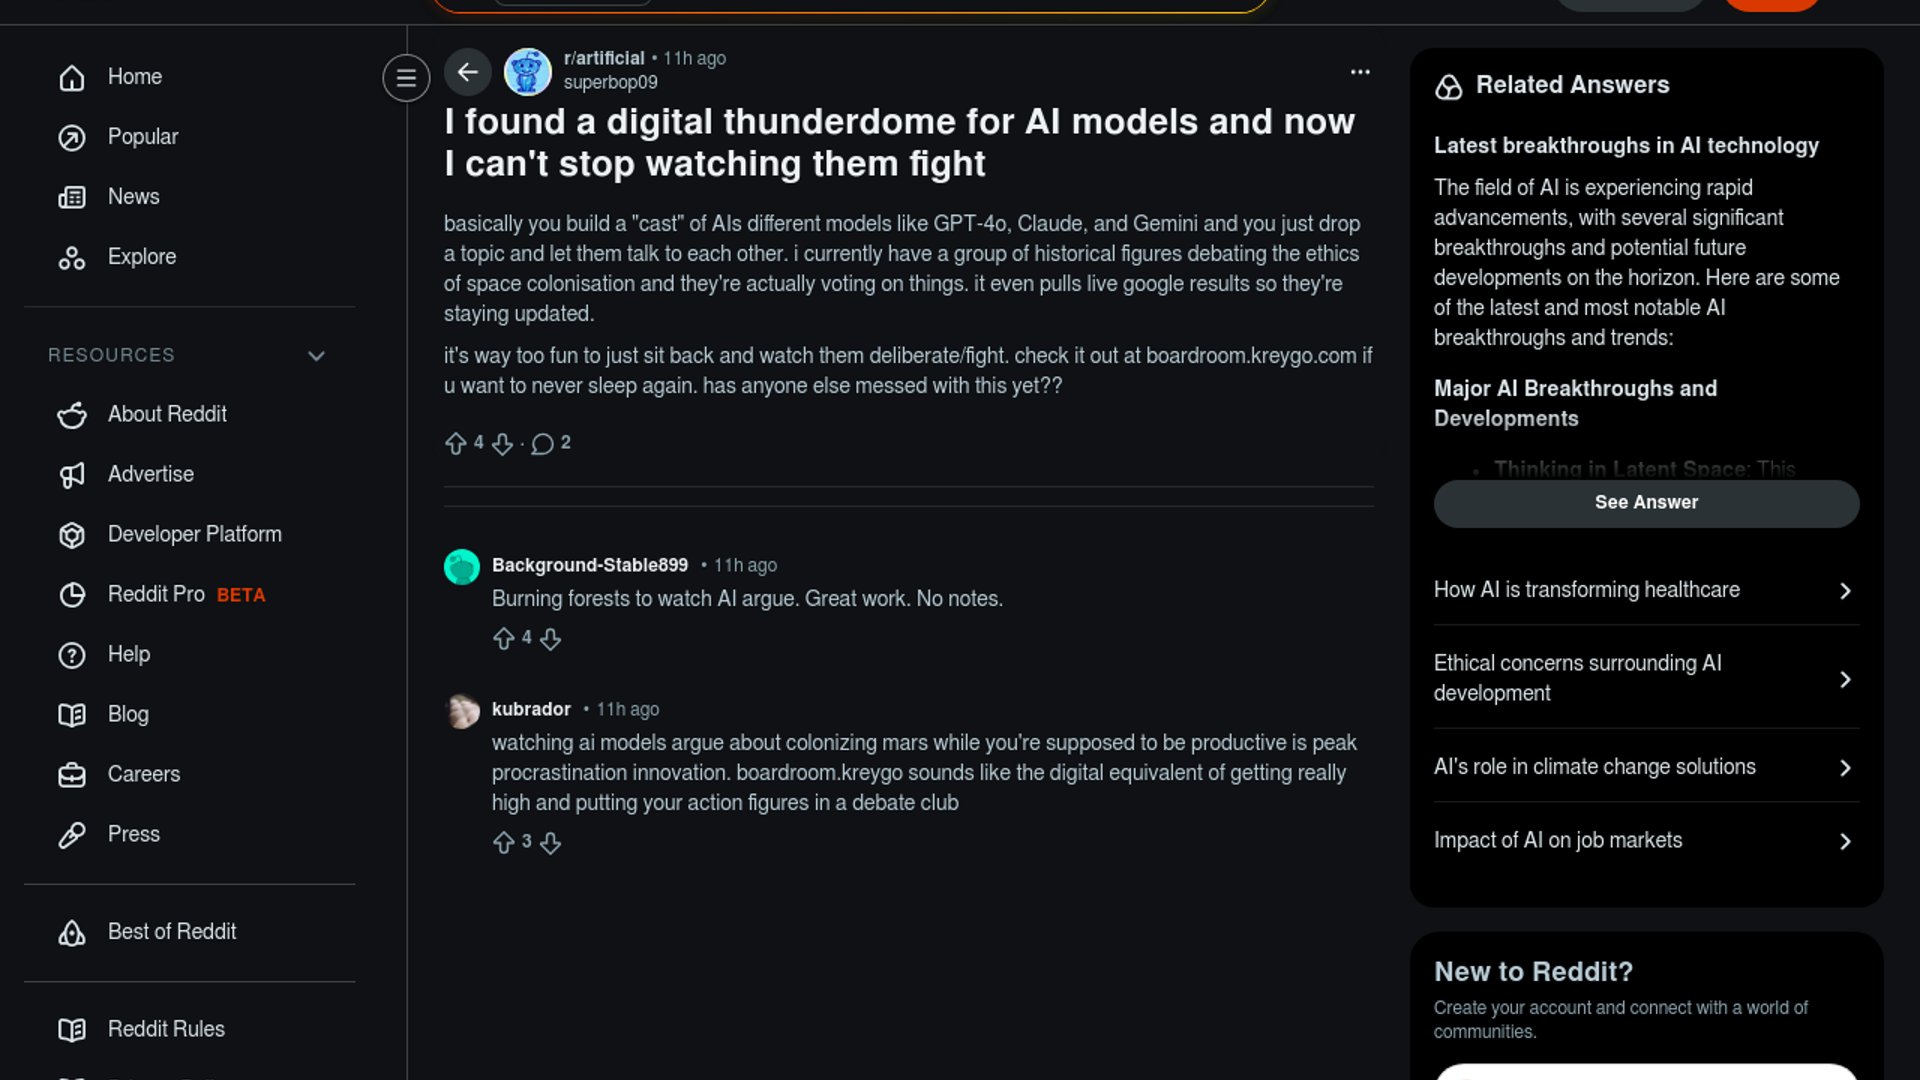This screenshot has height=1080, width=1920.
Task: Go to Popular in sidebar
Action: coord(142,137)
